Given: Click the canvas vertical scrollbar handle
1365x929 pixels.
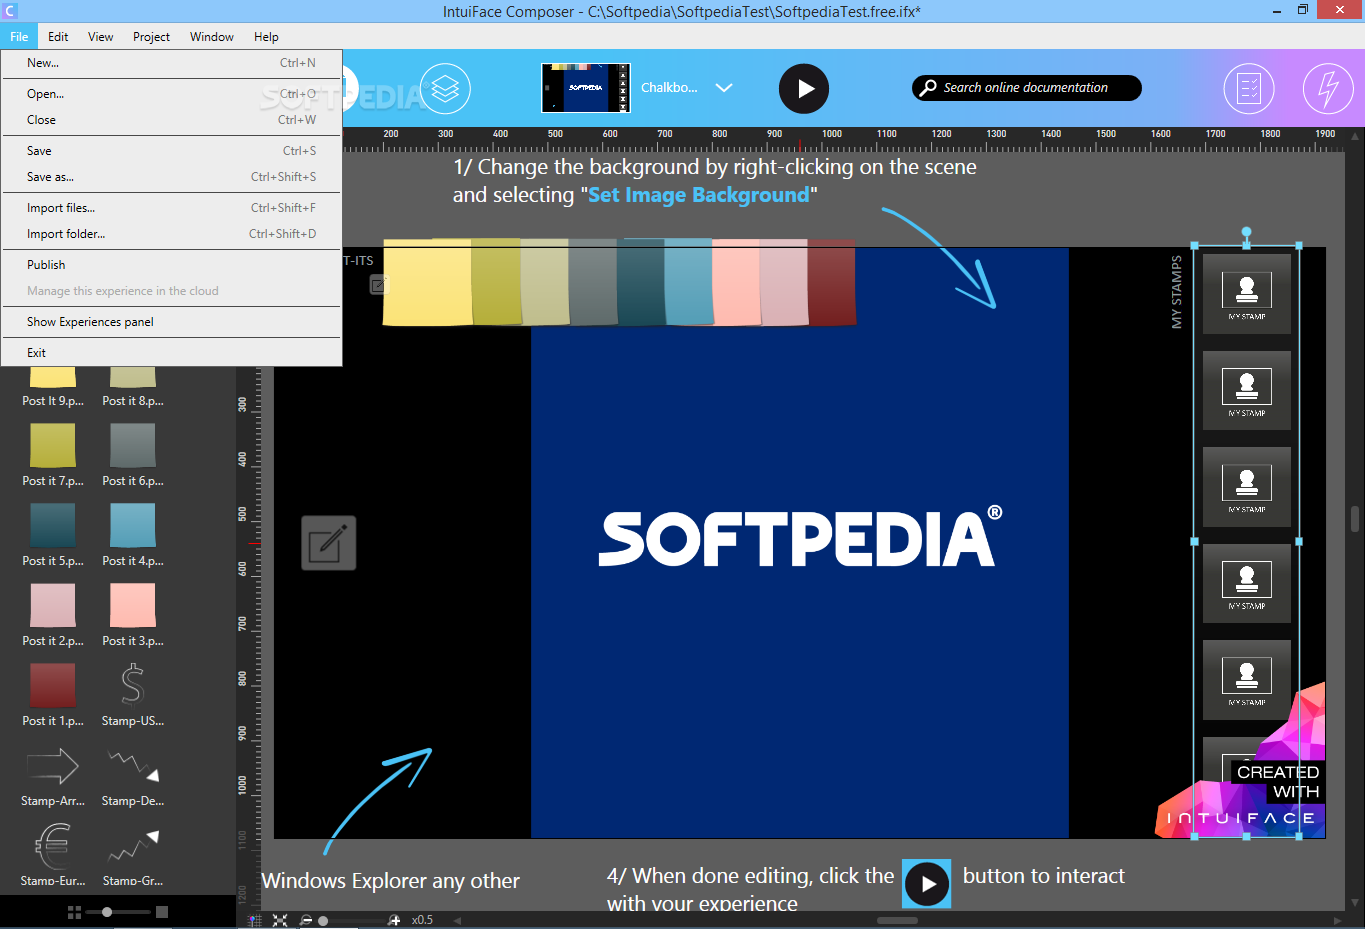Looking at the screenshot, I should (1355, 519).
